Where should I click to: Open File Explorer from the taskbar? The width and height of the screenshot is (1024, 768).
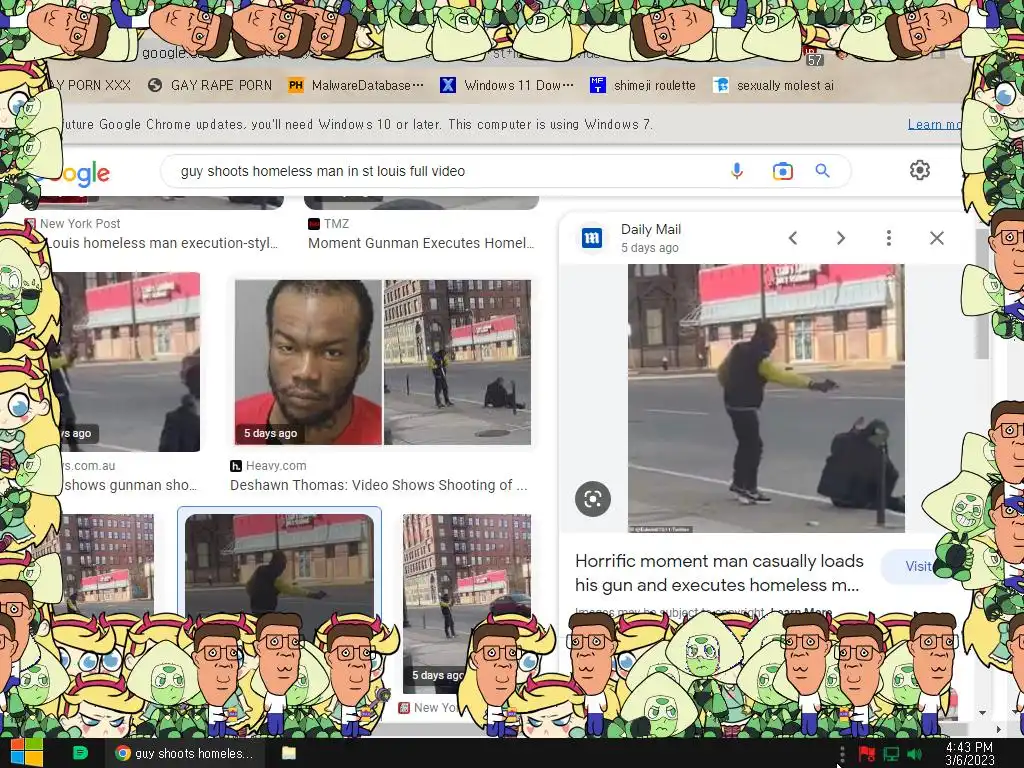(x=289, y=753)
